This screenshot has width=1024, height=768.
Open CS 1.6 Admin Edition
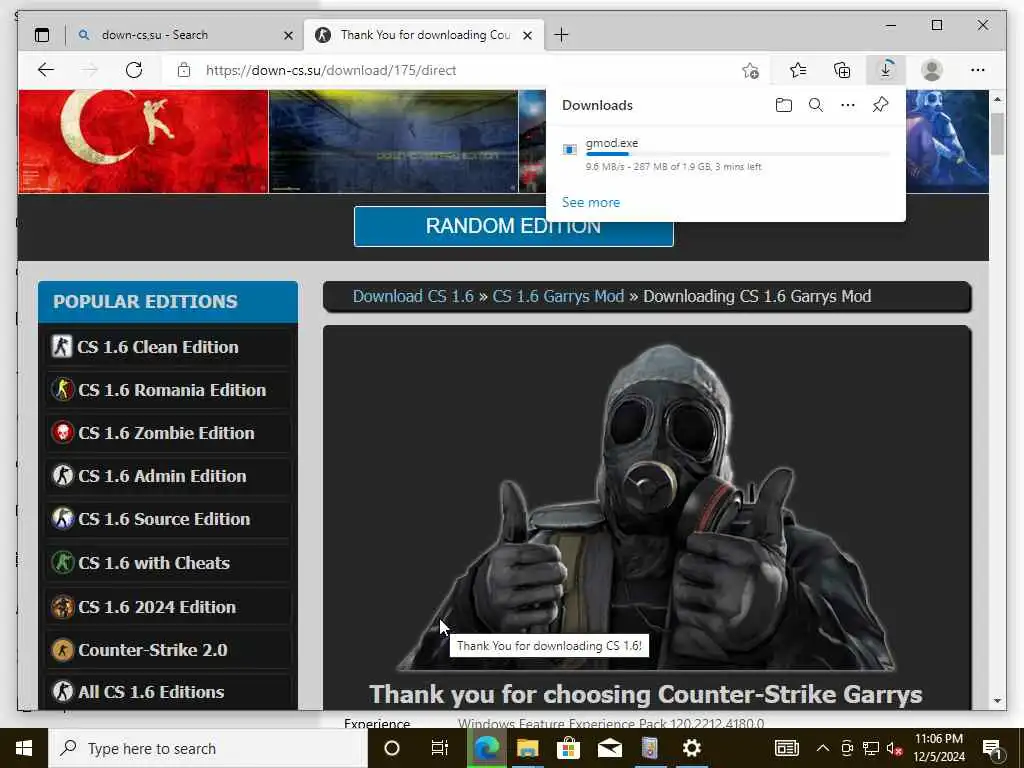(168, 476)
